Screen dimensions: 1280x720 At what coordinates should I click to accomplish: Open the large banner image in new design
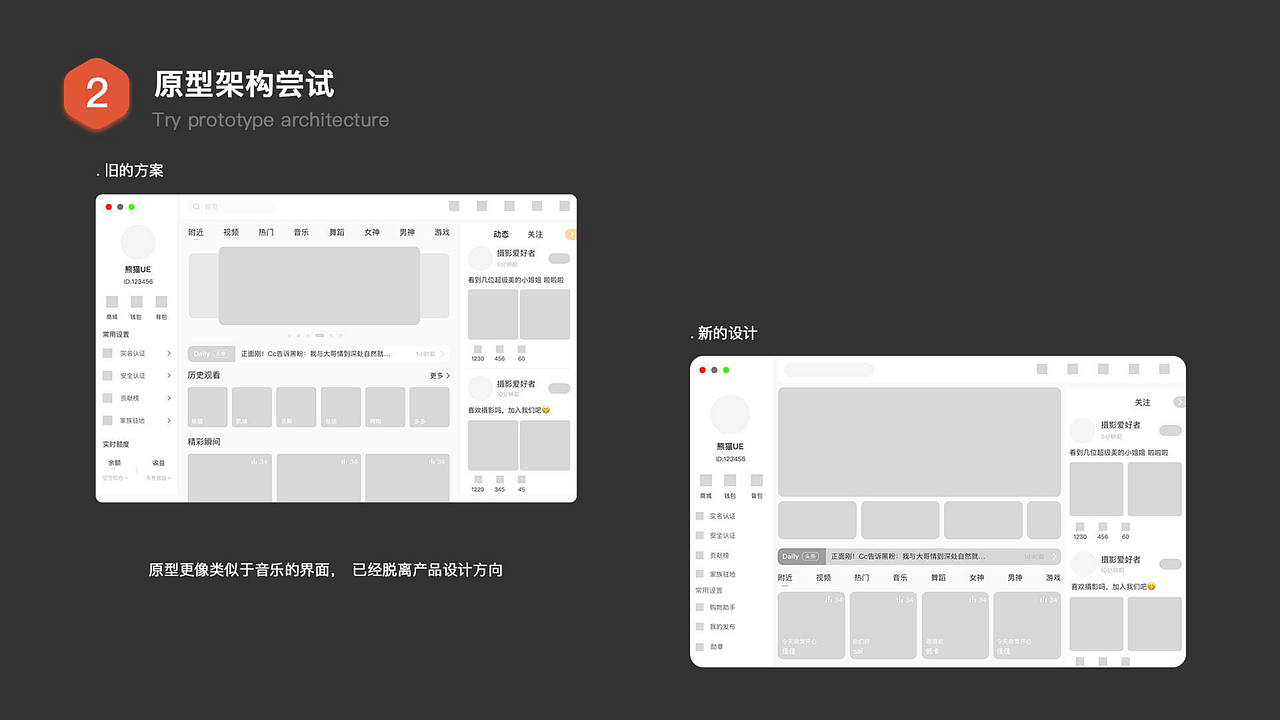tap(919, 442)
